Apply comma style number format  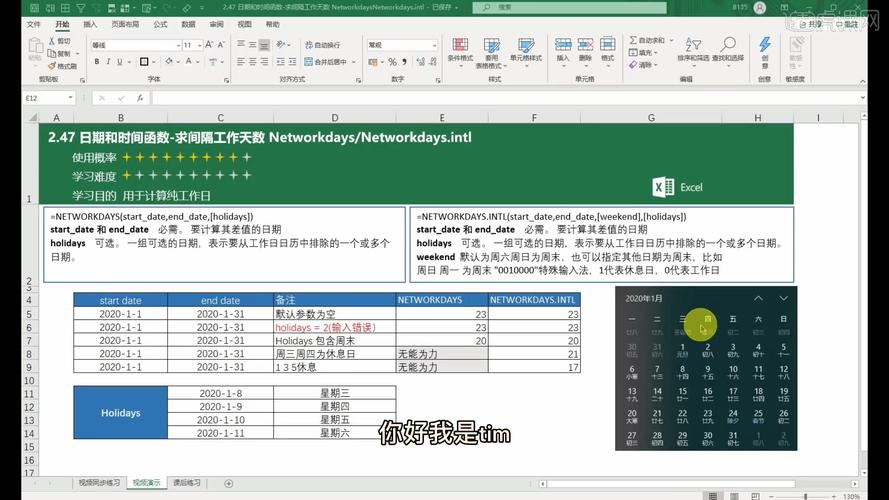coord(404,62)
